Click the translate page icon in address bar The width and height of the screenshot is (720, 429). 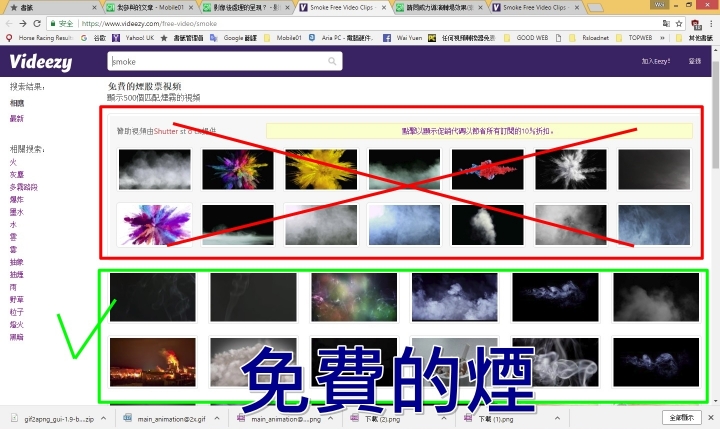[666, 23]
